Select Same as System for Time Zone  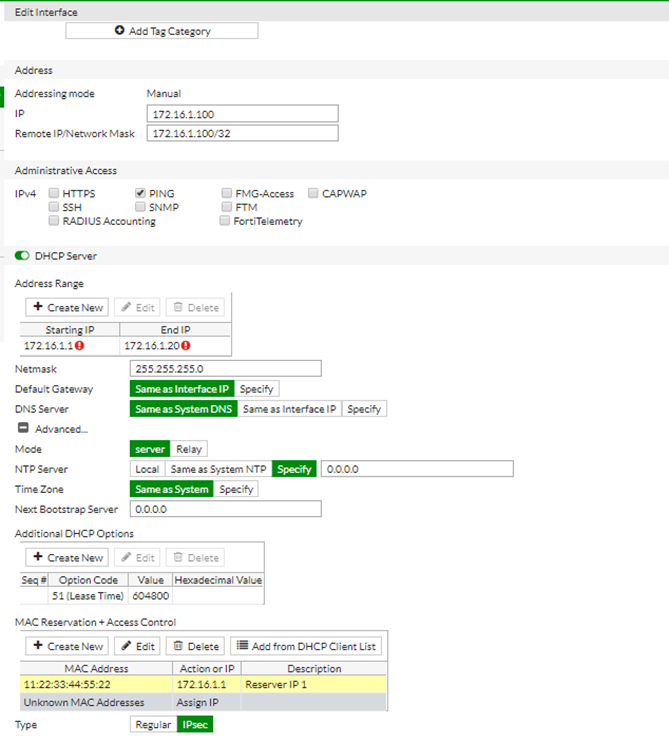coord(172,489)
